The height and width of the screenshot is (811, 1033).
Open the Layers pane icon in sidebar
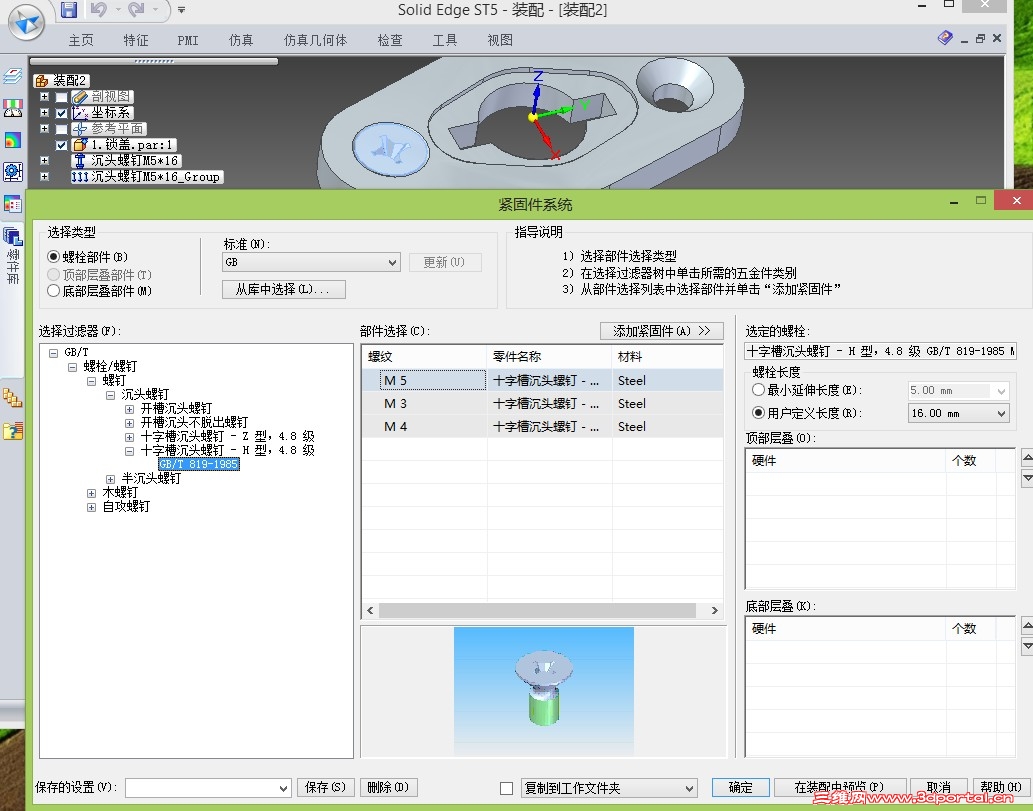(x=13, y=76)
